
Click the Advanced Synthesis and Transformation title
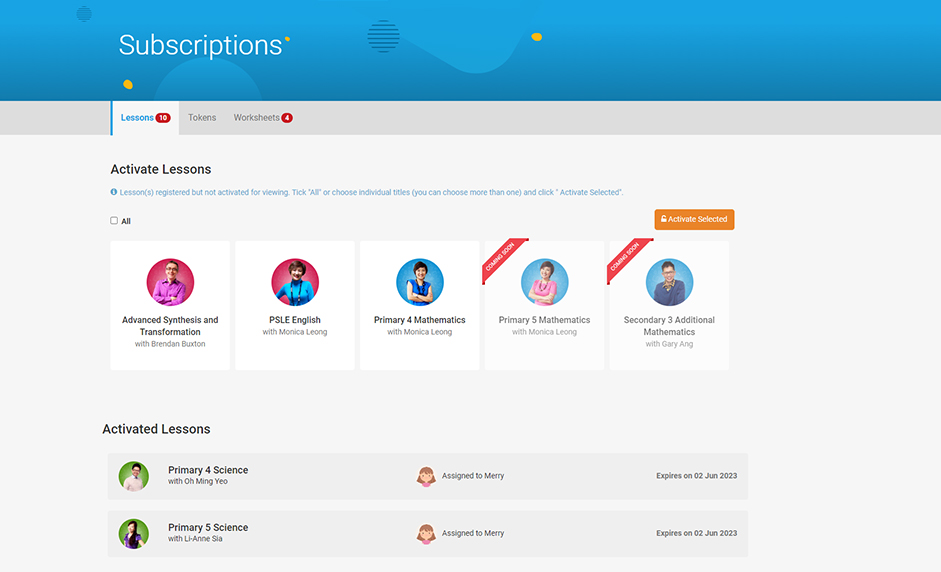(x=170, y=326)
